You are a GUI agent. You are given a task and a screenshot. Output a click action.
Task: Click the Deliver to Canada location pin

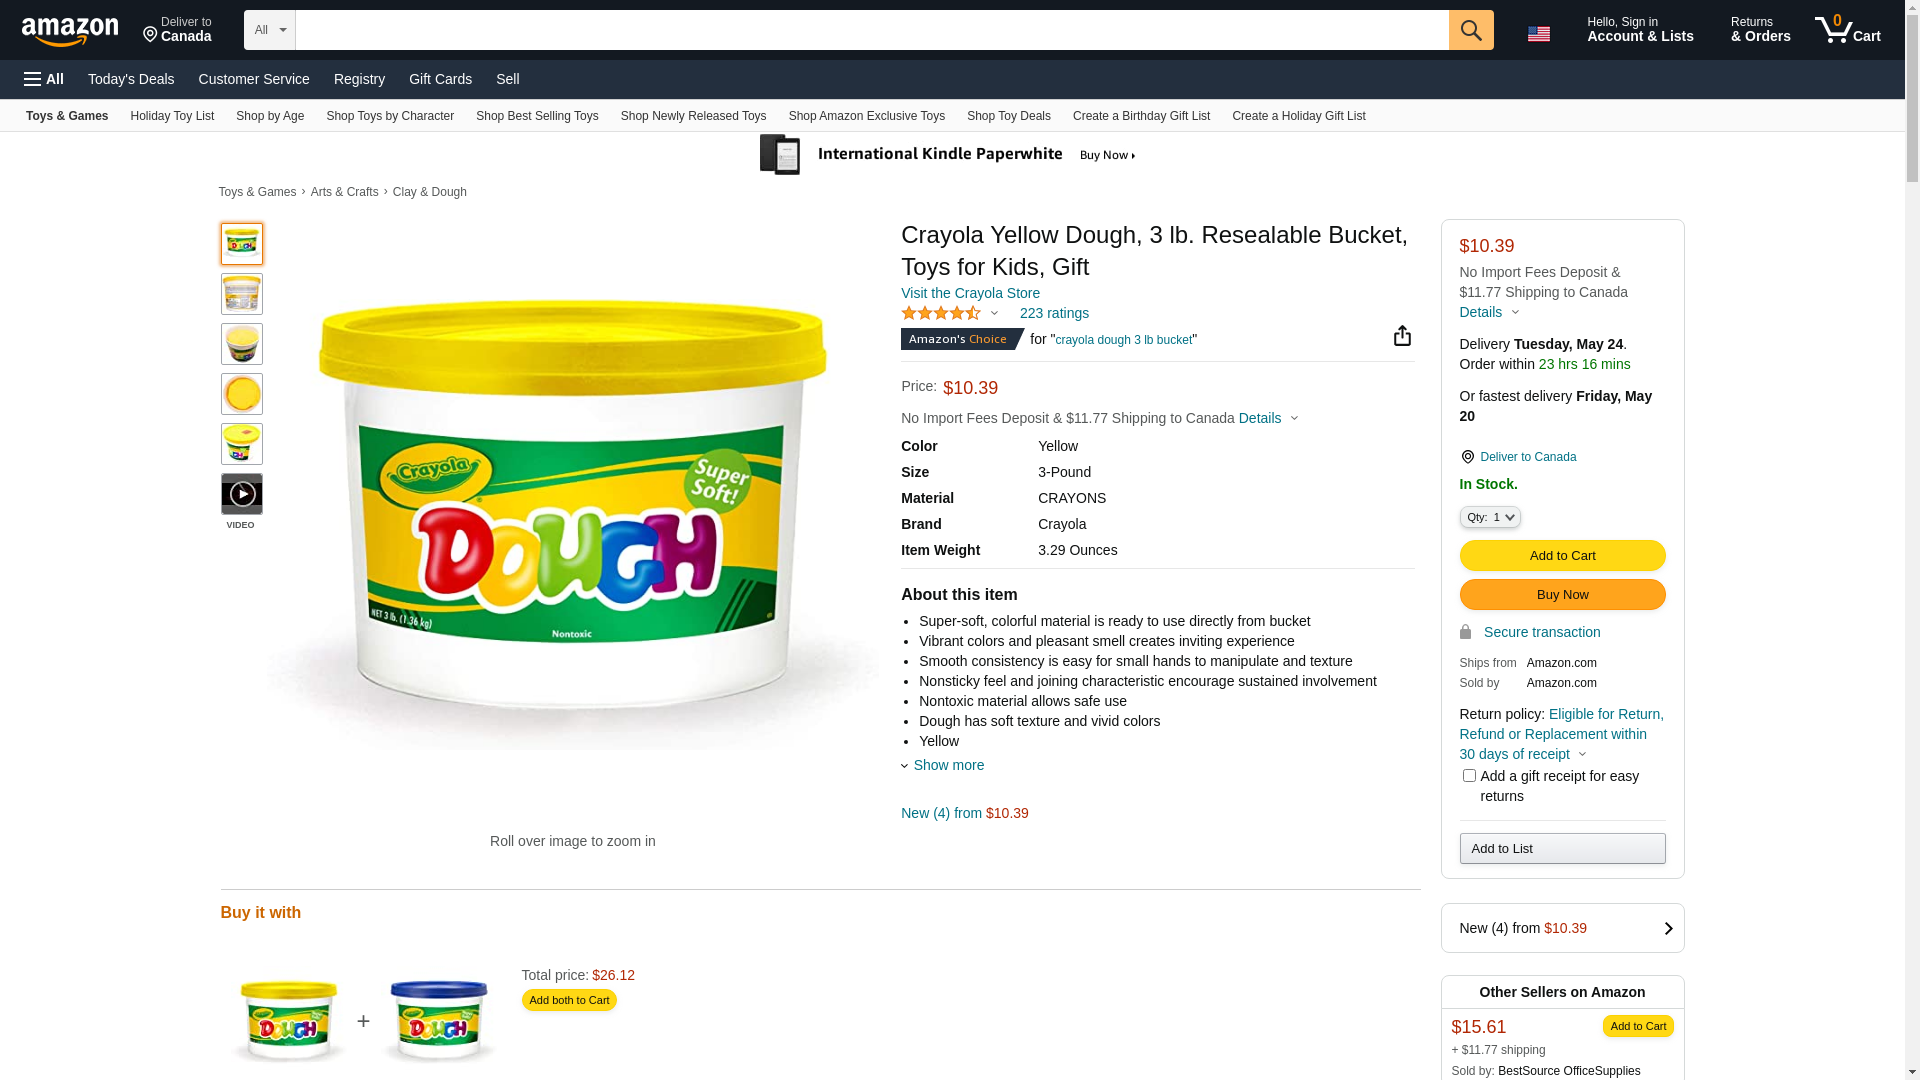(1467, 457)
